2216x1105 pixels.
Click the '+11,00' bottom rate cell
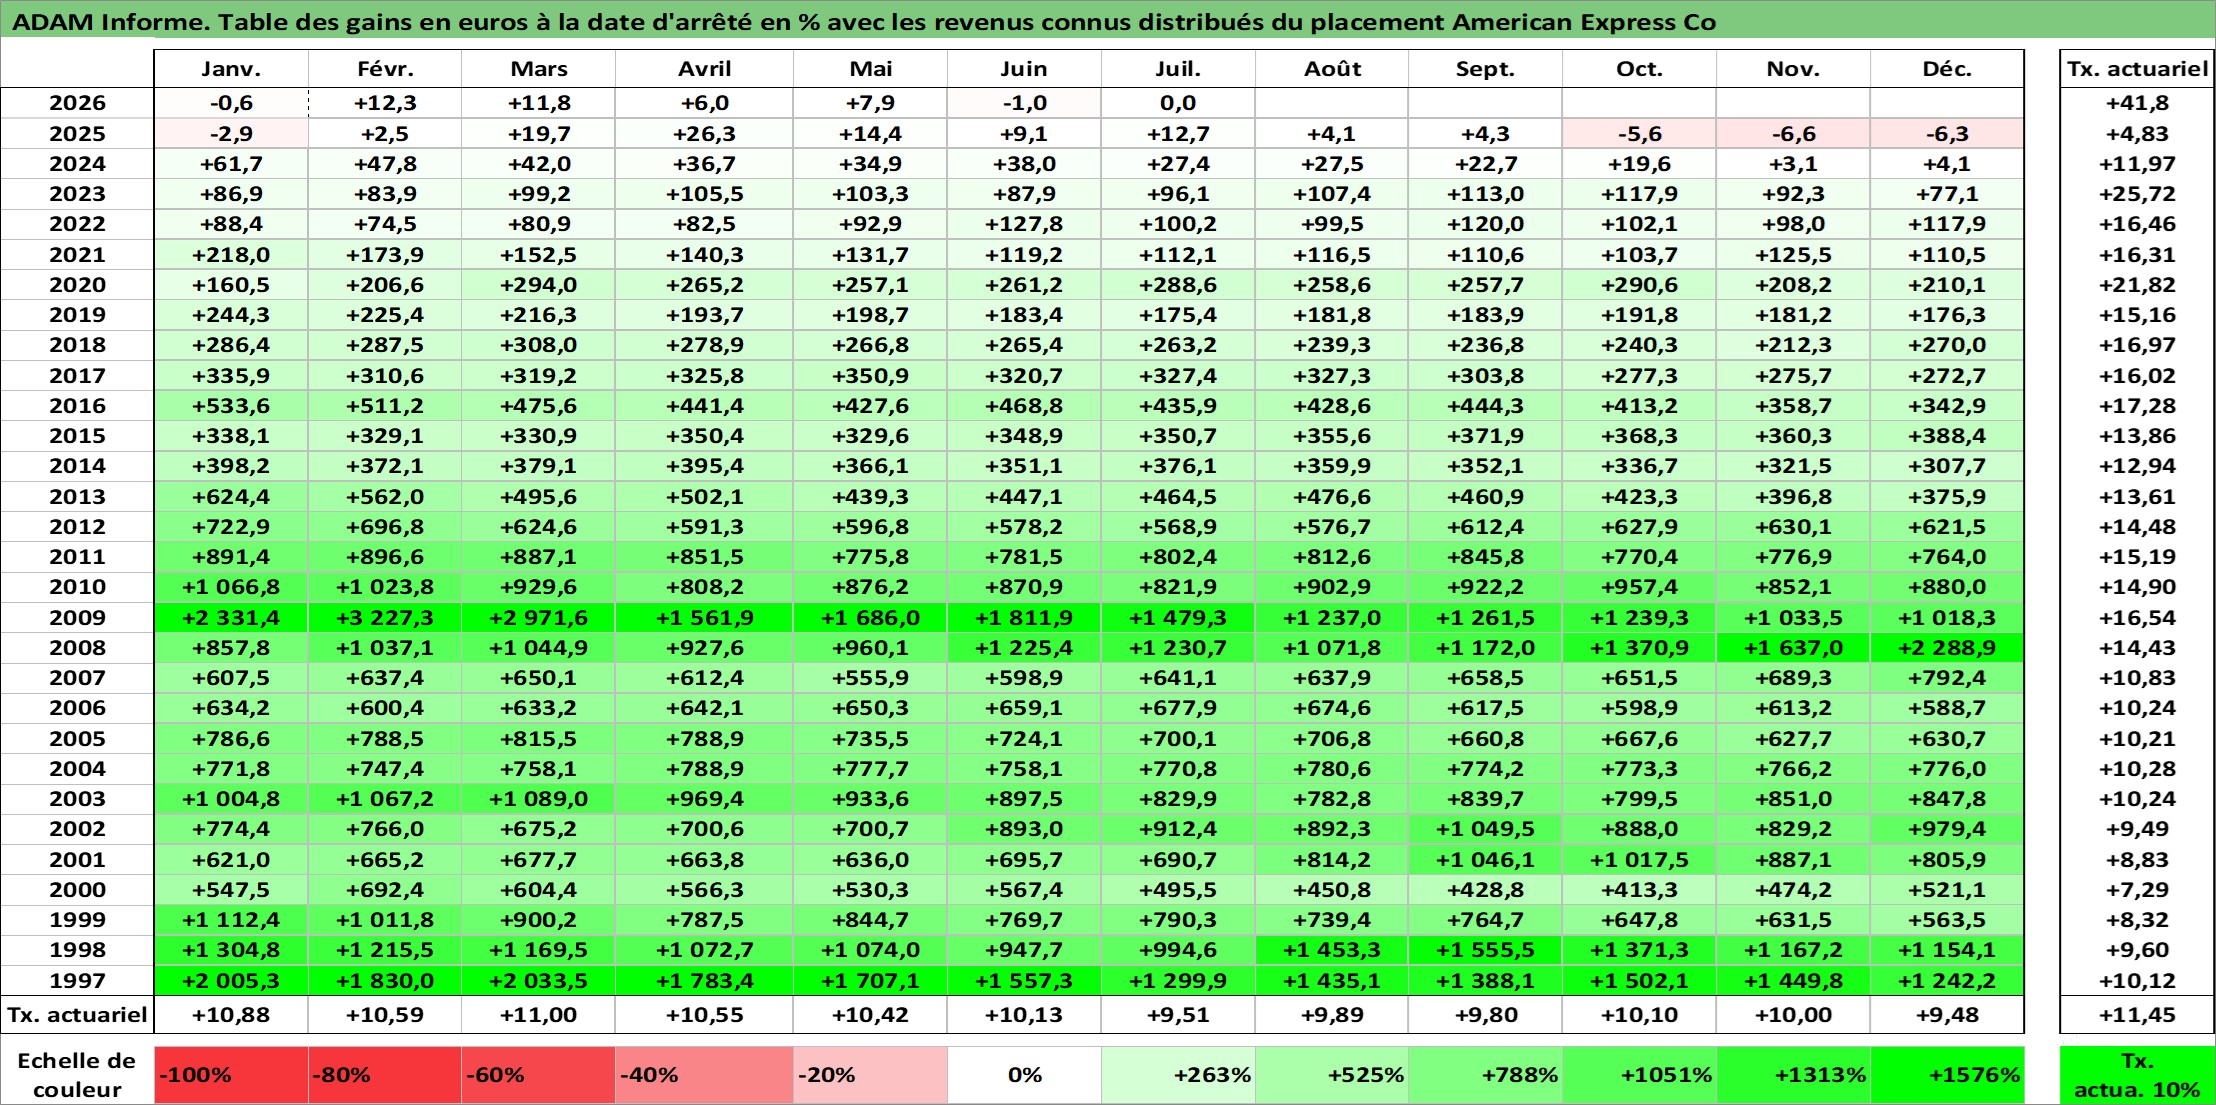coord(538,1015)
